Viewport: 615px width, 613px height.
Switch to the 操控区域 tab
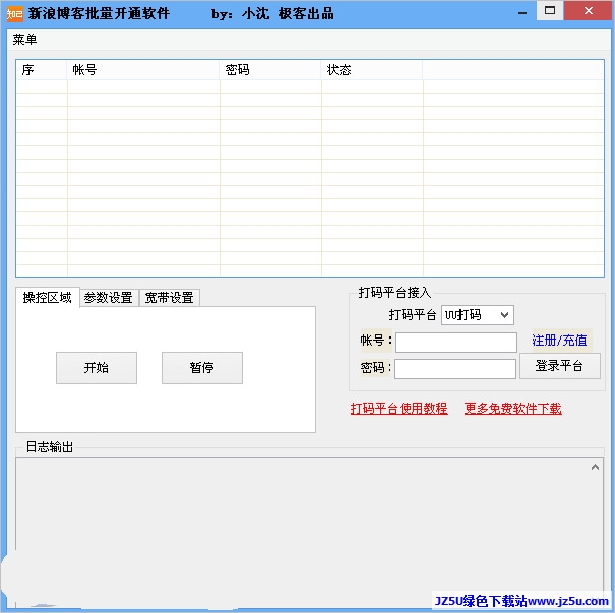pyautogui.click(x=47, y=298)
